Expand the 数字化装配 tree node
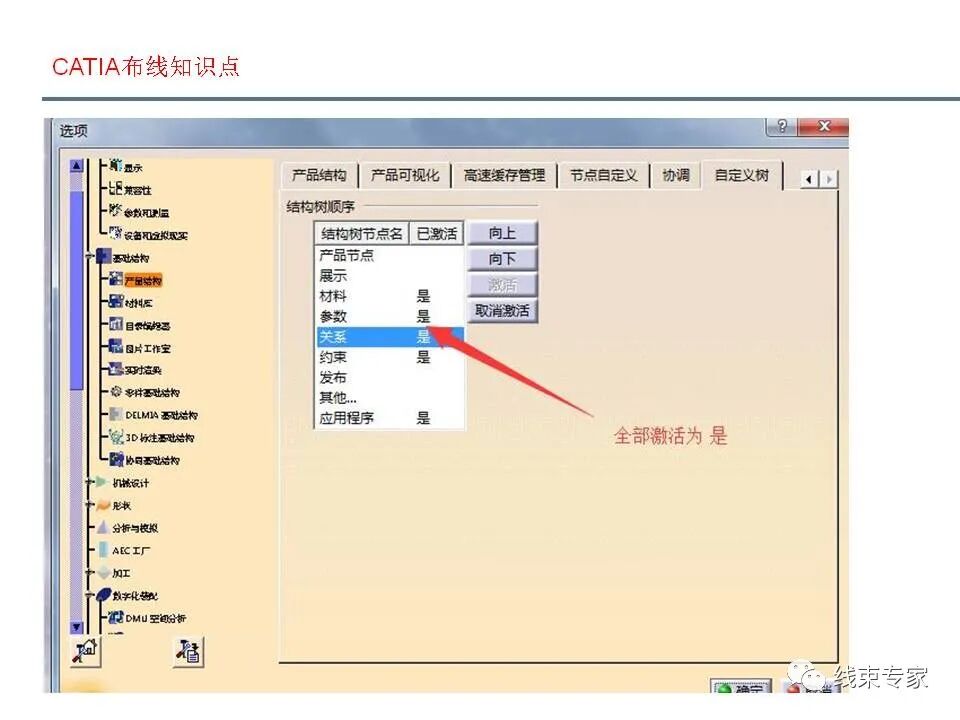 88,595
